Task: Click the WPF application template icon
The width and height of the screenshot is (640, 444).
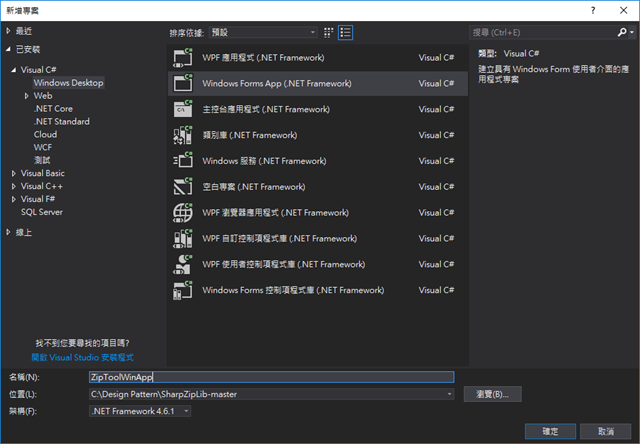Action: 182,58
